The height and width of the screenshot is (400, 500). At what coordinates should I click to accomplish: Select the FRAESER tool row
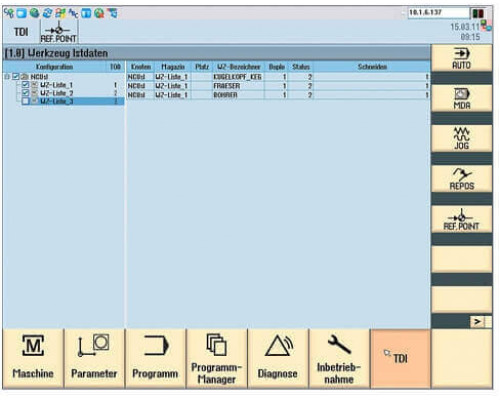point(278,86)
